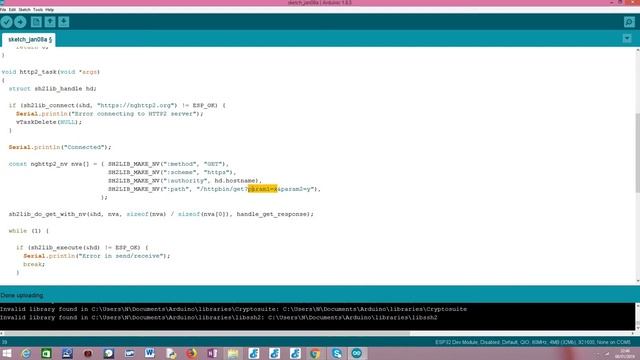Click the highlighted param1=x text
Viewport: 640px width, 360px height.
pos(262,189)
